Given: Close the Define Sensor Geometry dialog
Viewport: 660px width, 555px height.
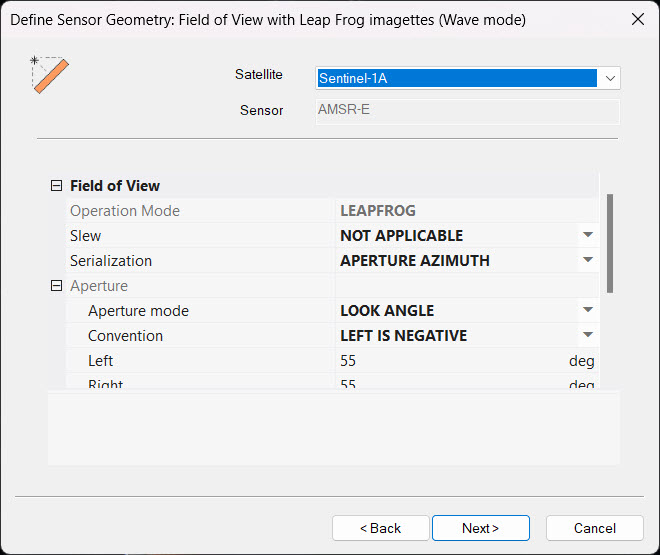Looking at the screenshot, I should (x=637, y=20).
